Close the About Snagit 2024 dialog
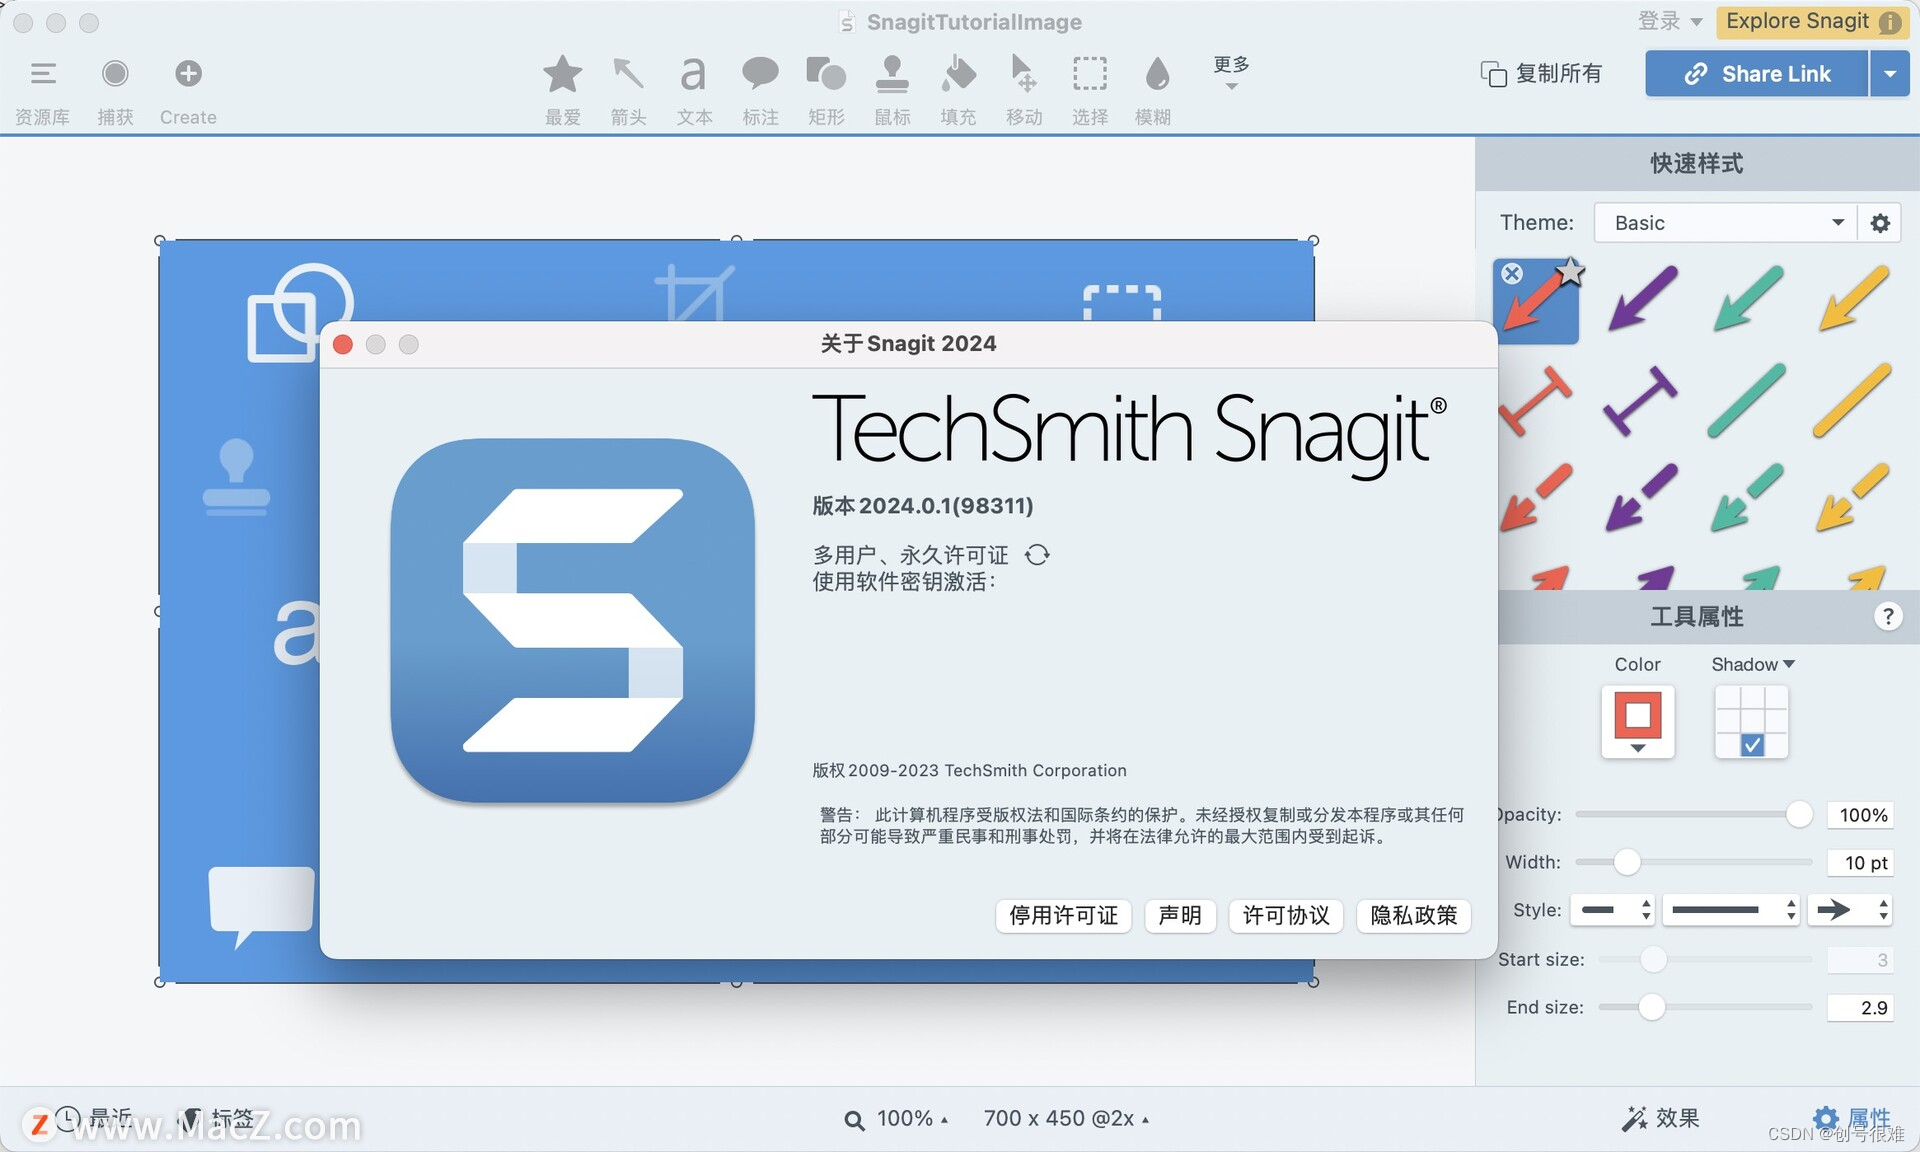Viewport: 1920px width, 1152px height. 342,345
